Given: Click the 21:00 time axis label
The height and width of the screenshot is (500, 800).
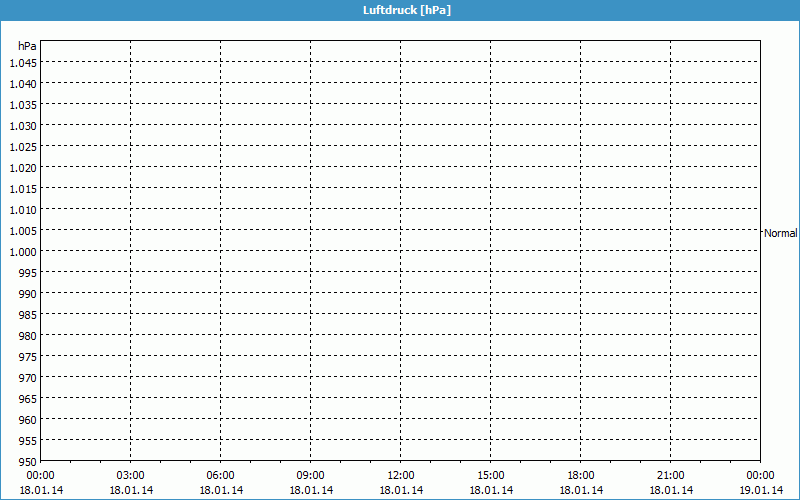Looking at the screenshot, I should coord(671,475).
